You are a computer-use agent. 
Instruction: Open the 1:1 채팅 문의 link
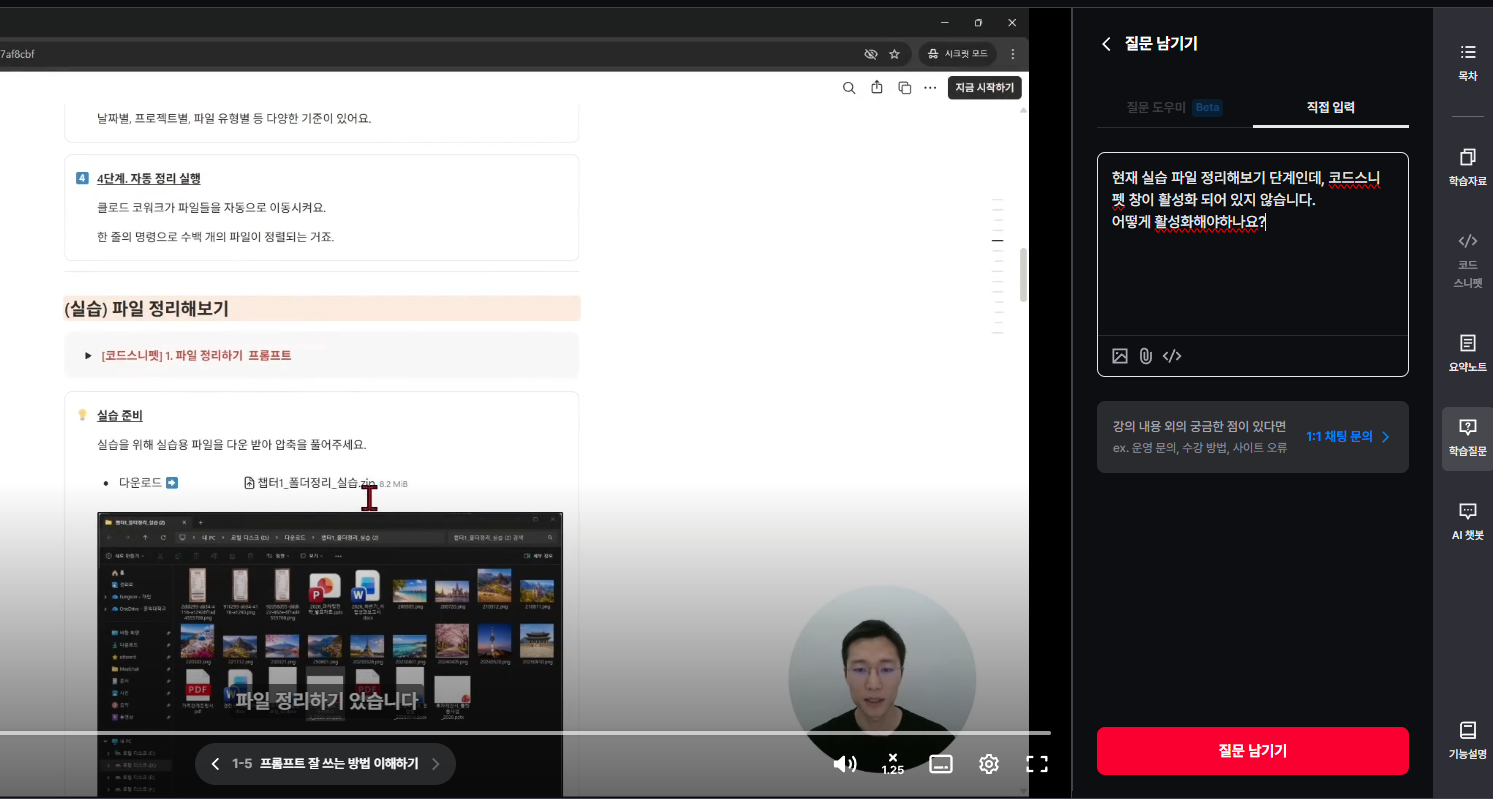point(1347,437)
